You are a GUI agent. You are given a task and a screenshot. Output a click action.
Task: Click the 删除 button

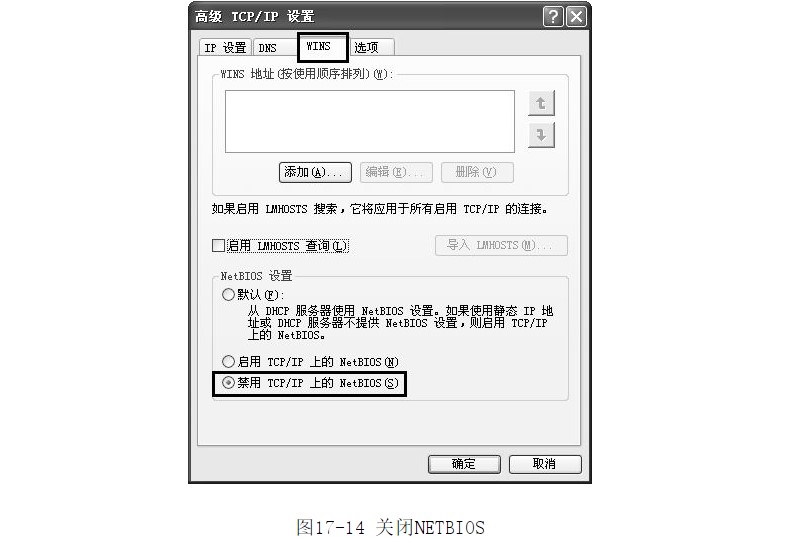pyautogui.click(x=477, y=173)
